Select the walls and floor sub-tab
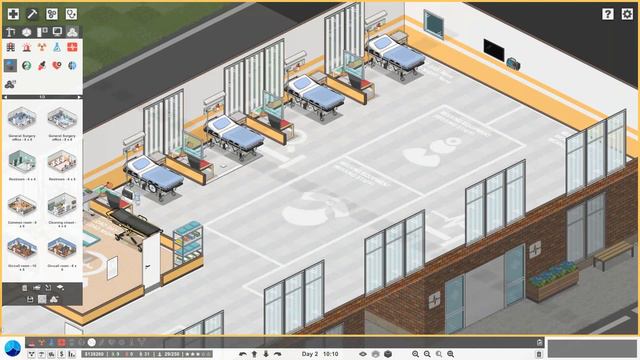Image resolution: width=640 pixels, height=360 pixels. coord(42,32)
